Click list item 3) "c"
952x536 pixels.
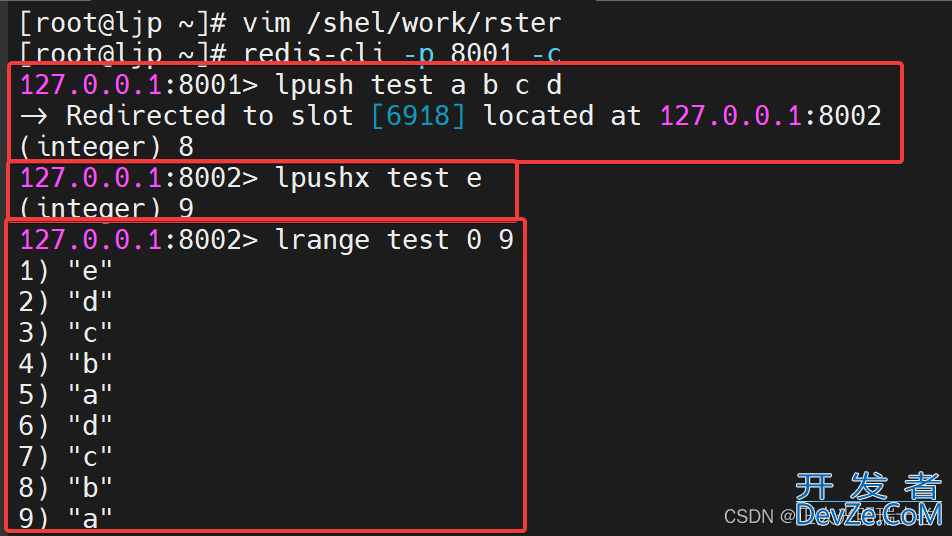[66, 333]
